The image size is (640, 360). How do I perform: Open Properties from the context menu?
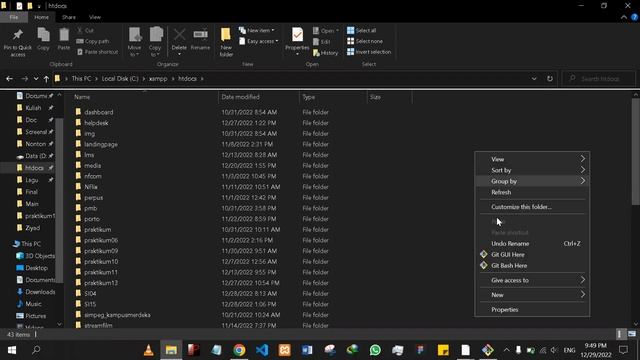point(533,310)
